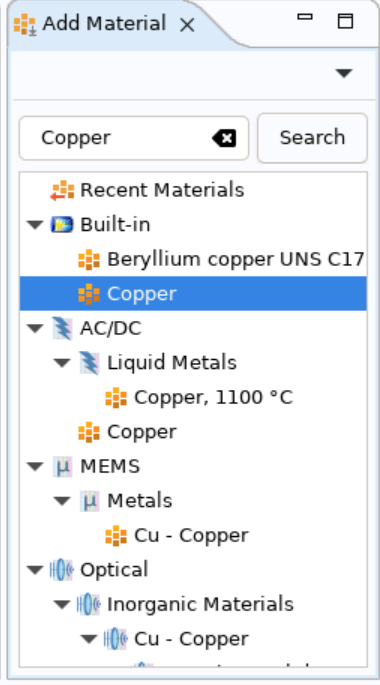Collapse the Built-in tree node
This screenshot has width=380, height=685.
[x=35, y=225]
